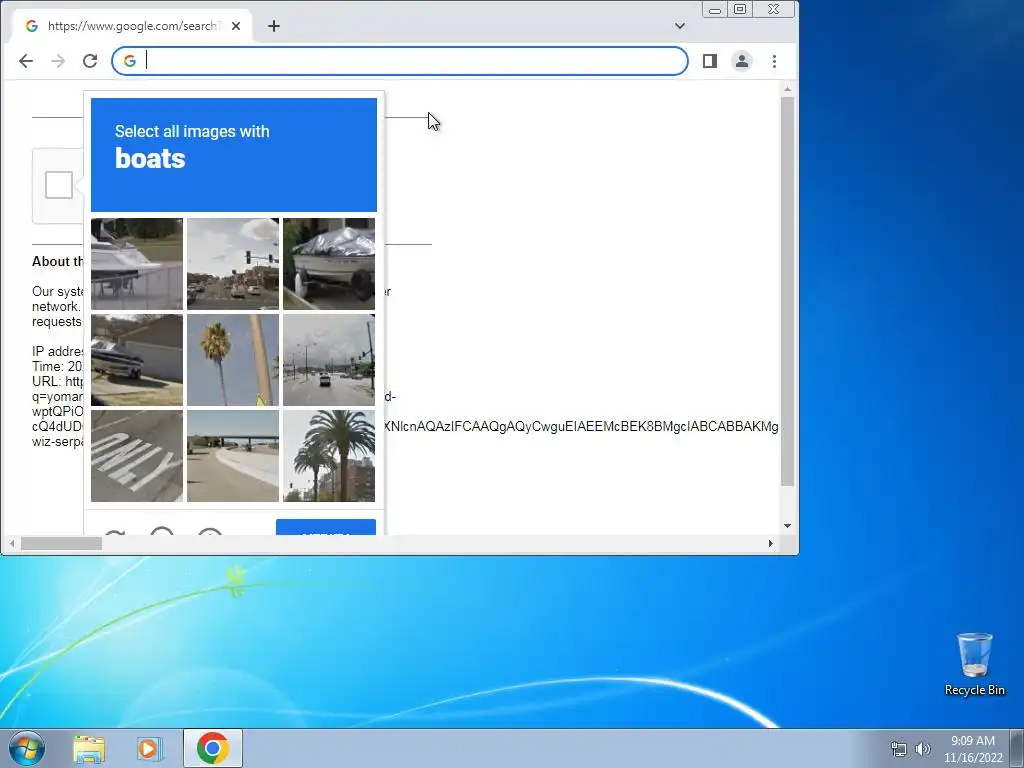This screenshot has height=768, width=1024.
Task: Click the bold 'About th' heading text
Action: coord(57,261)
